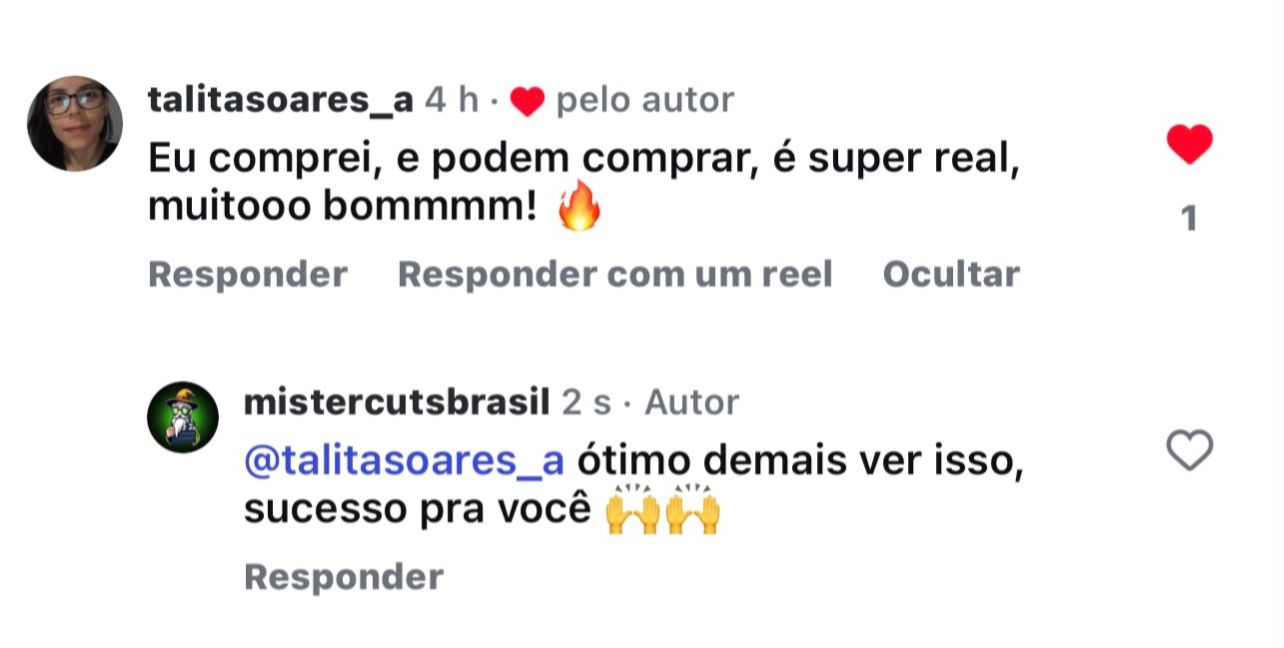Click the '4 h' comment timestamp
The height and width of the screenshot is (648, 1284).
pos(452,100)
